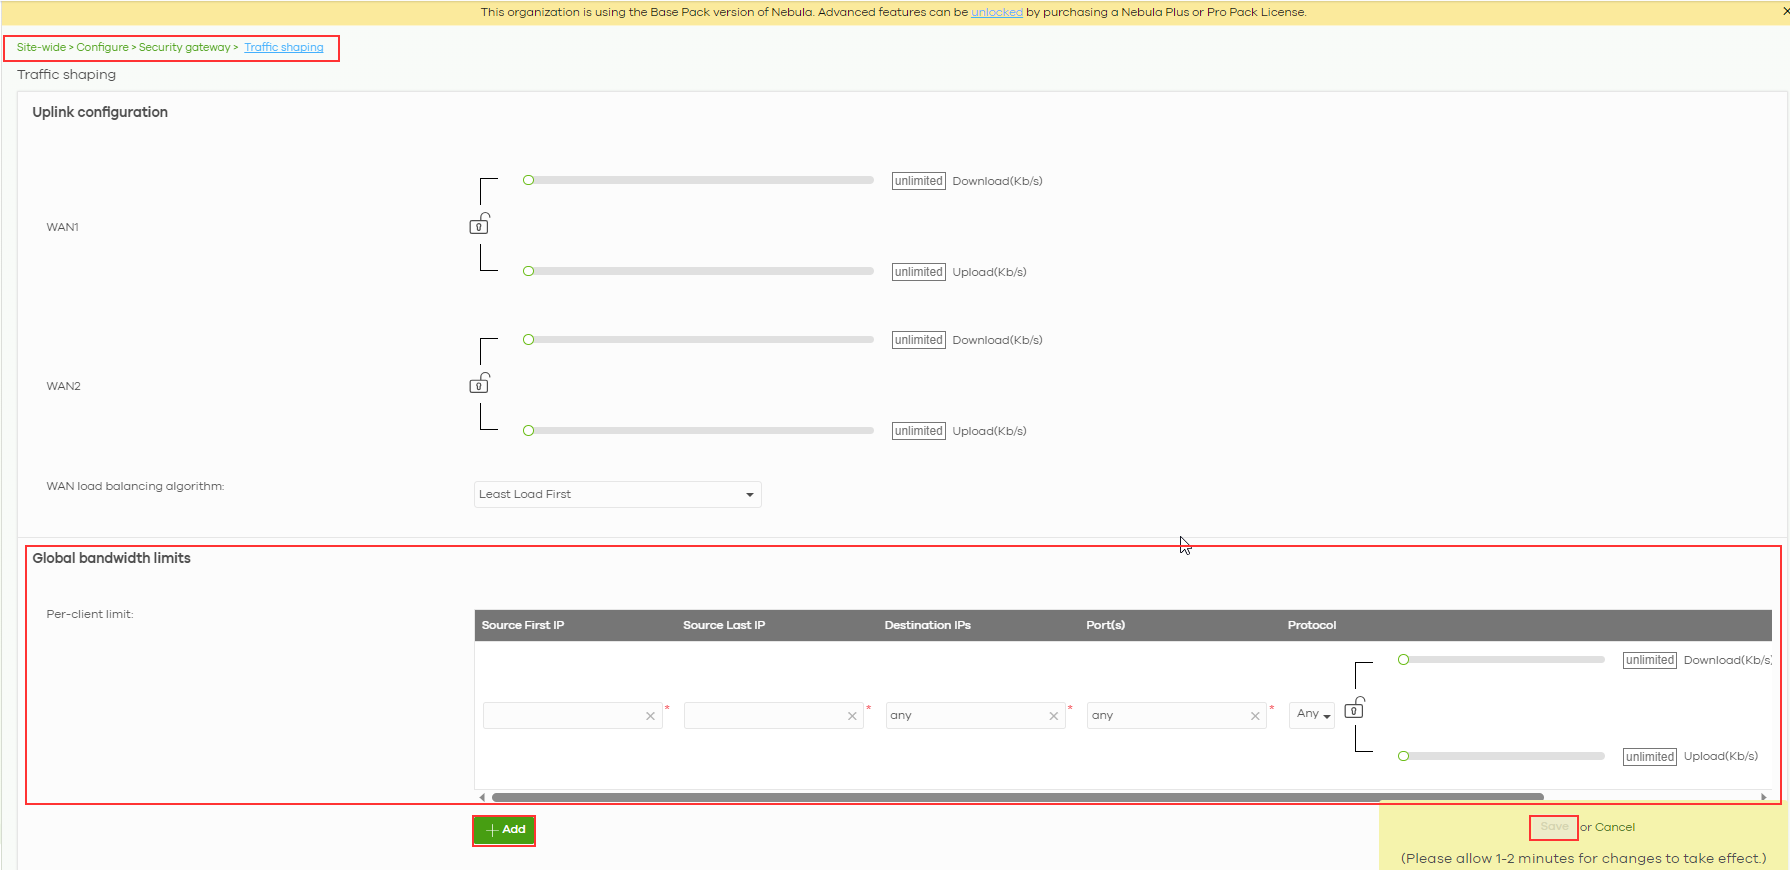
Task: Clear the Port(s) field
Action: click(1255, 716)
